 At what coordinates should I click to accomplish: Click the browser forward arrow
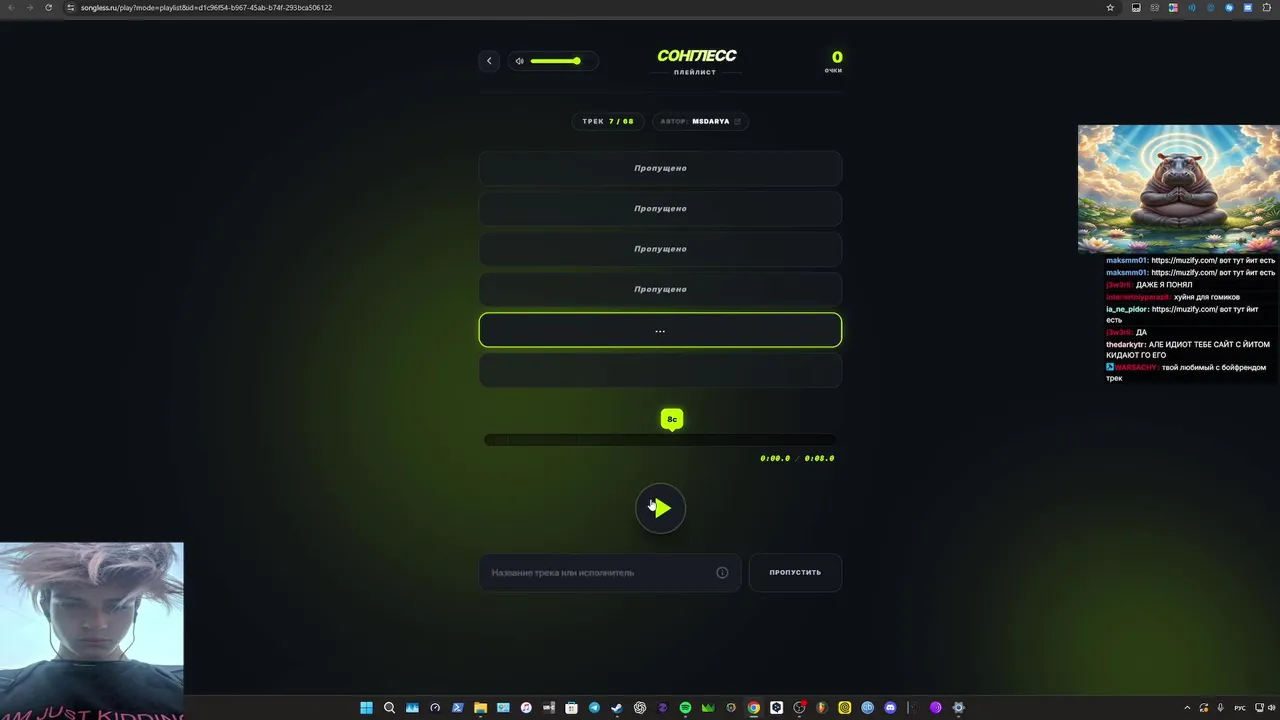[29, 7]
